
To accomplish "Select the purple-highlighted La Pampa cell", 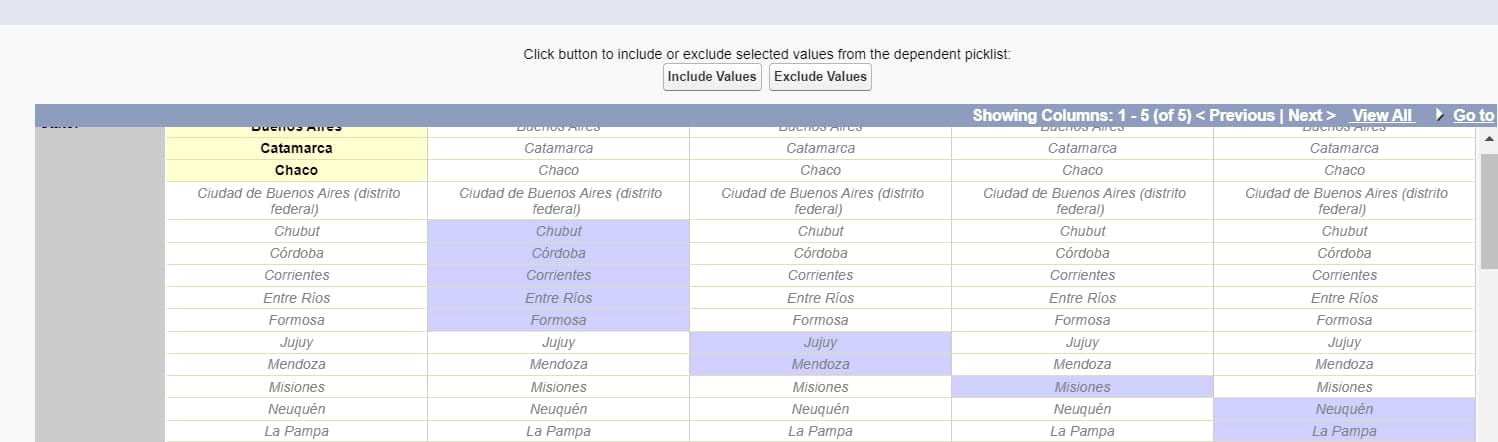I will point(1344,431).
